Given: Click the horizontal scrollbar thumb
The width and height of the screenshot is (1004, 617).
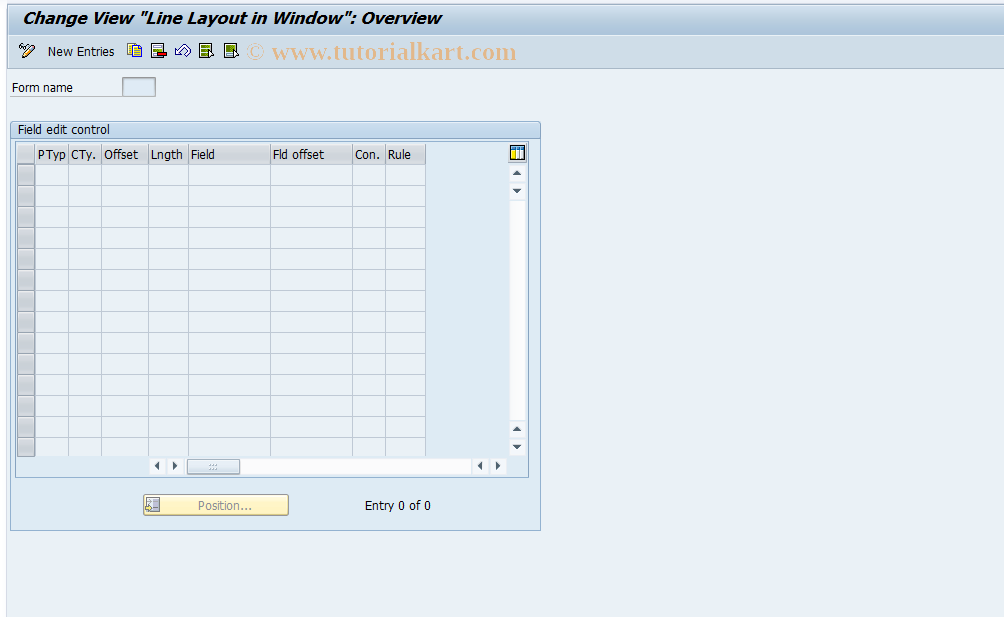Looking at the screenshot, I should tap(213, 467).
